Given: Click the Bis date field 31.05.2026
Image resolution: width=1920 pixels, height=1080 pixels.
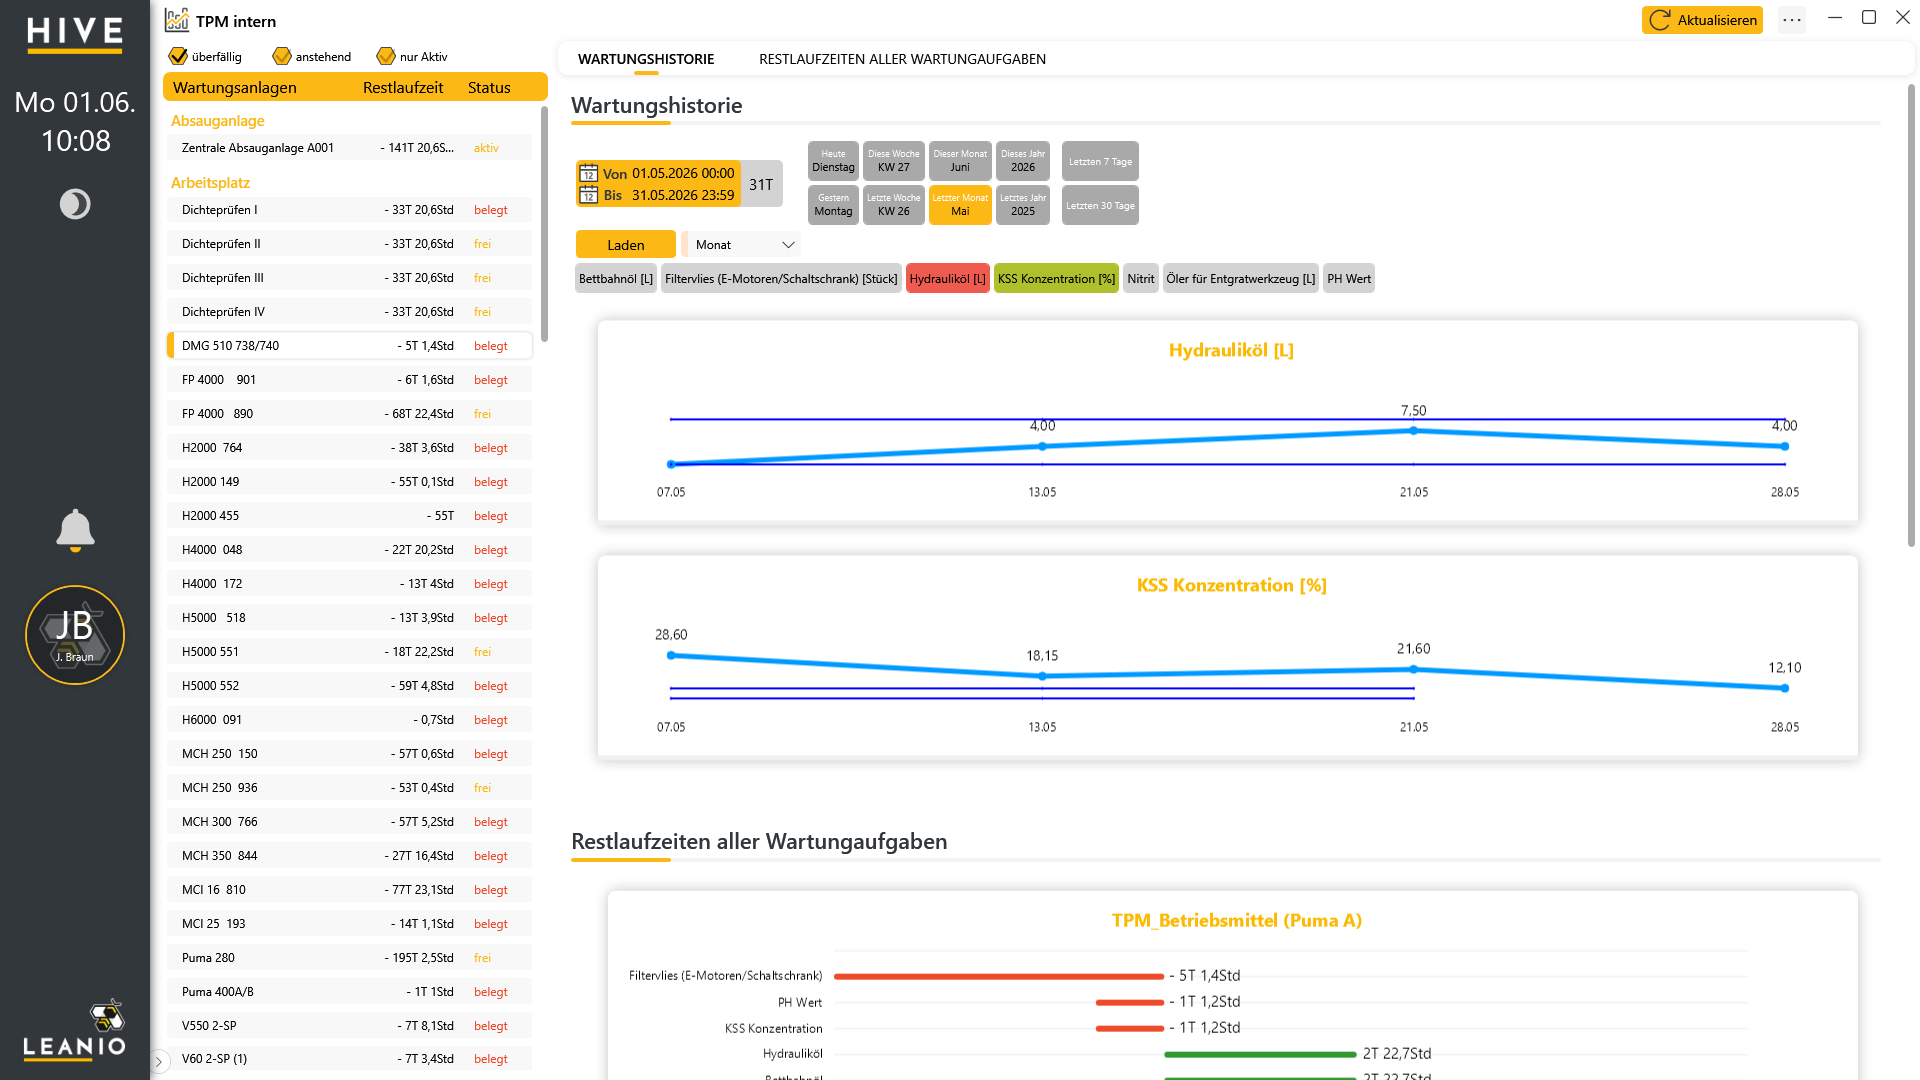Looking at the screenshot, I should (x=683, y=195).
